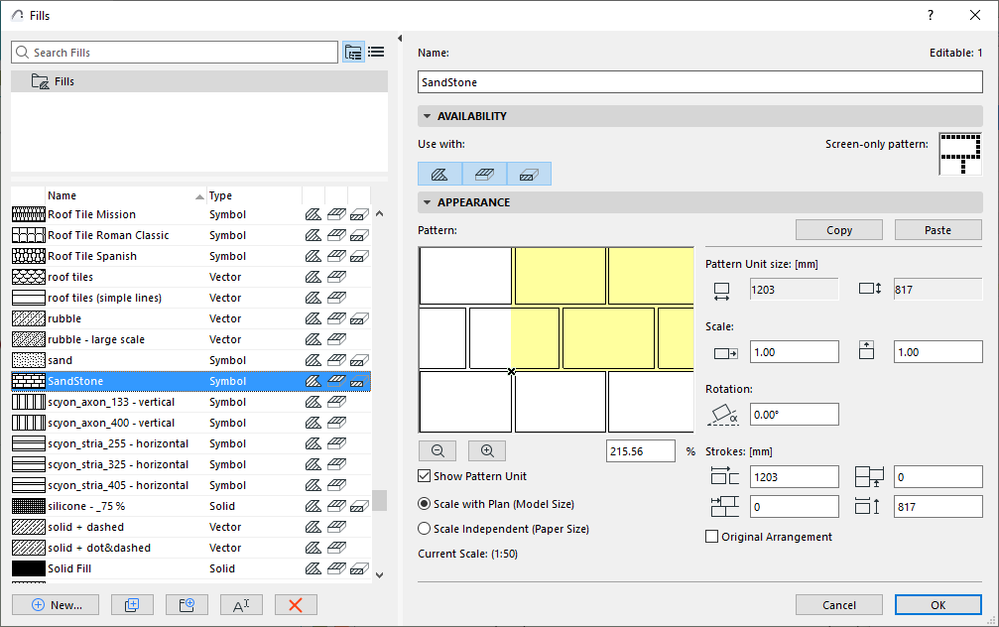Screen dimensions: 999x627
Task: Click the duplicate fill icon button
Action: (132, 604)
